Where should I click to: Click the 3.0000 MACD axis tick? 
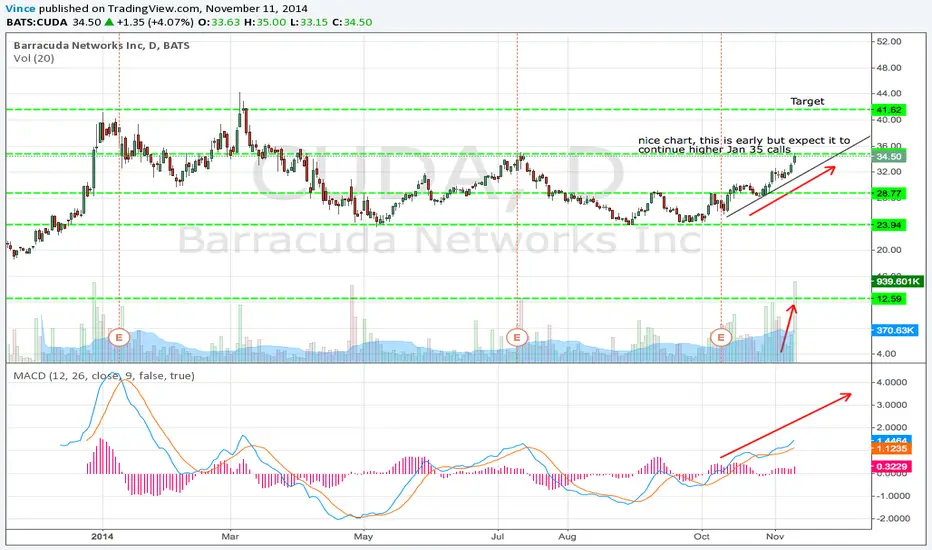point(892,405)
